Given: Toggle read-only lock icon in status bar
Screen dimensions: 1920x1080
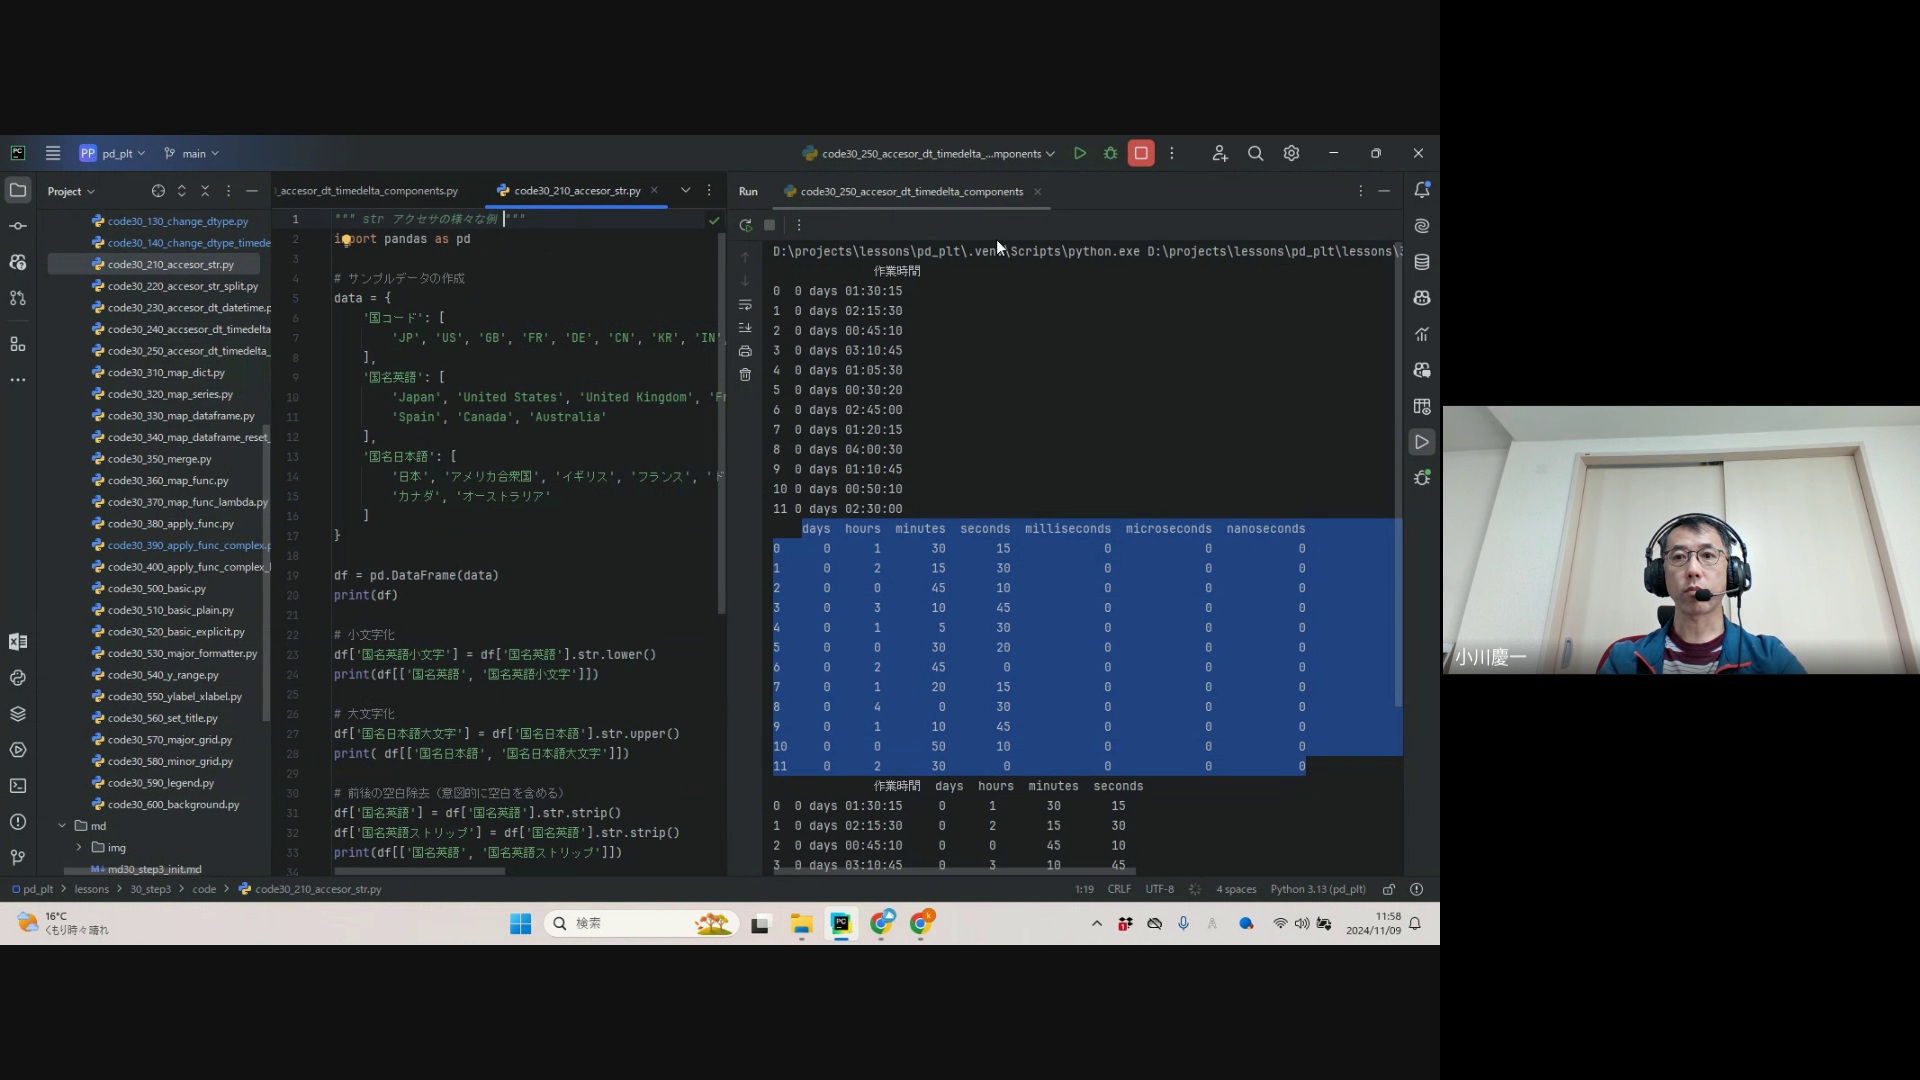Looking at the screenshot, I should pos(1388,889).
